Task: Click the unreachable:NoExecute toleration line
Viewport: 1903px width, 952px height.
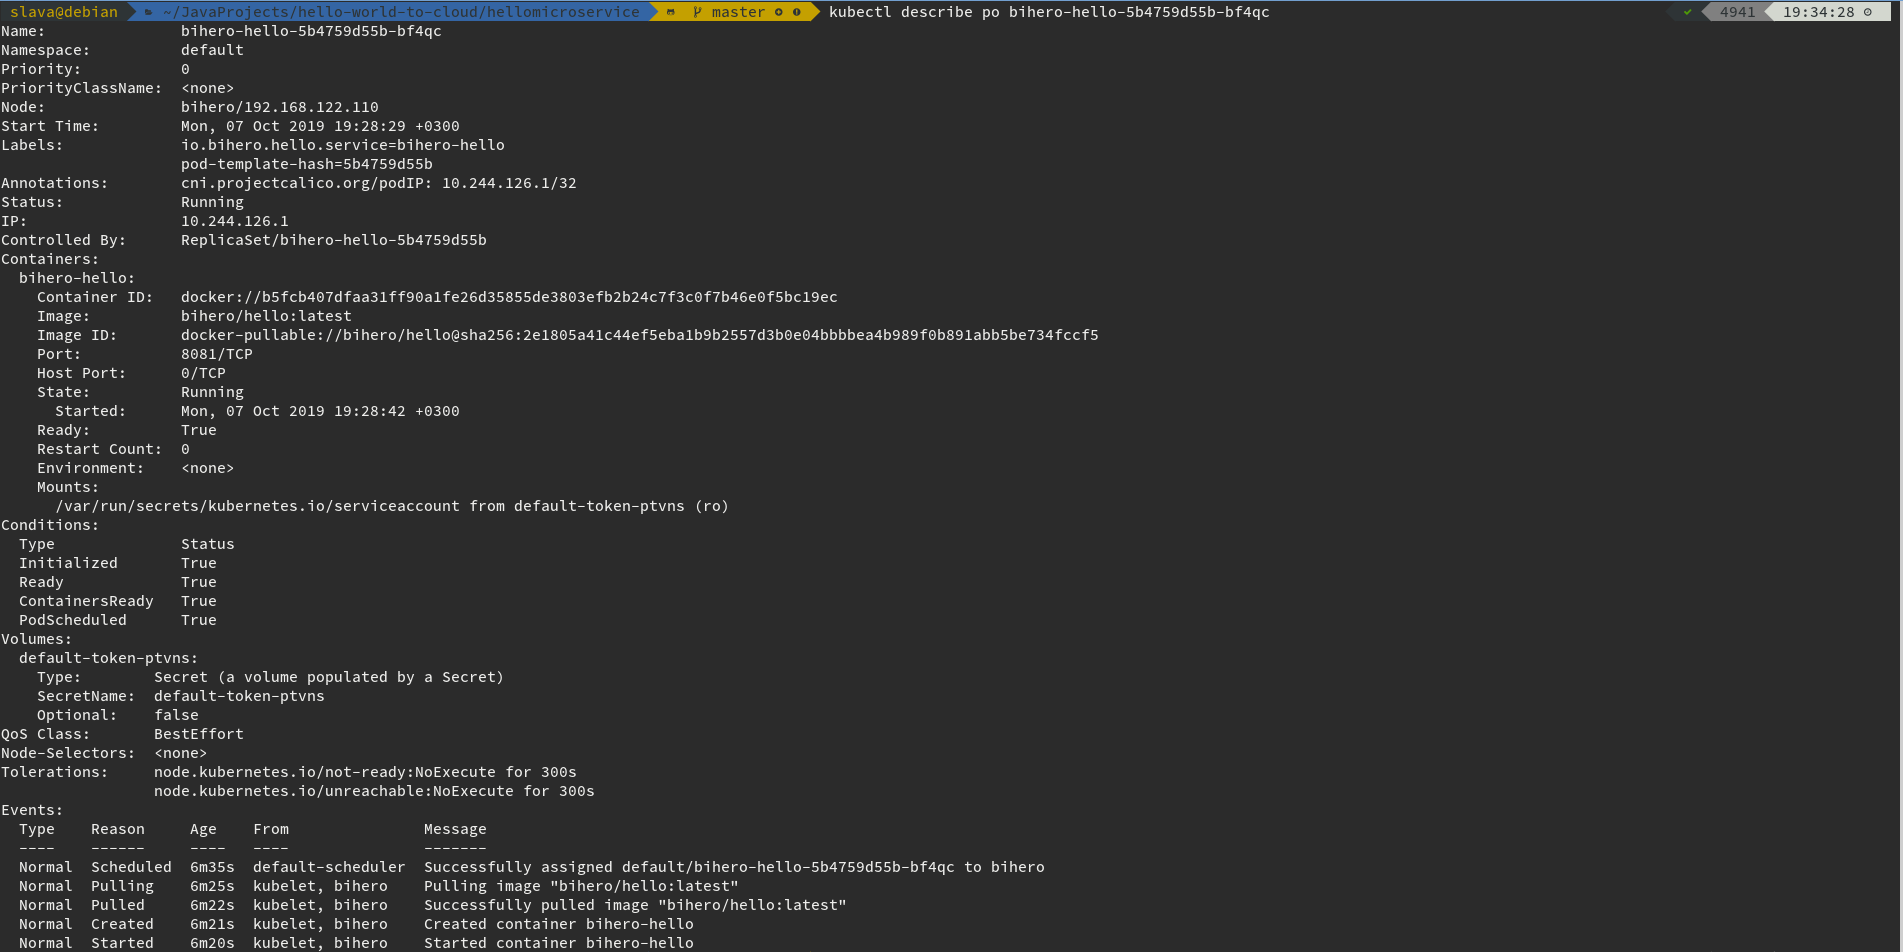Action: coord(374,791)
